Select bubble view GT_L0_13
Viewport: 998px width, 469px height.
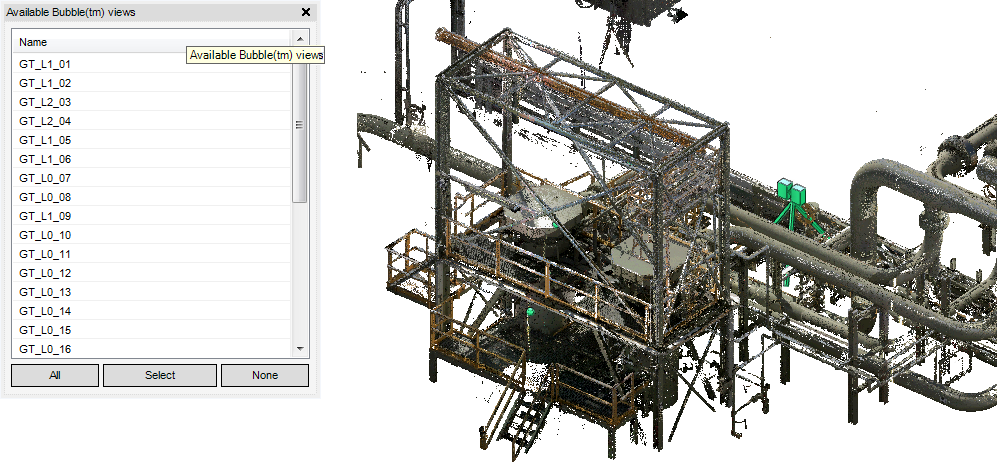(151, 292)
